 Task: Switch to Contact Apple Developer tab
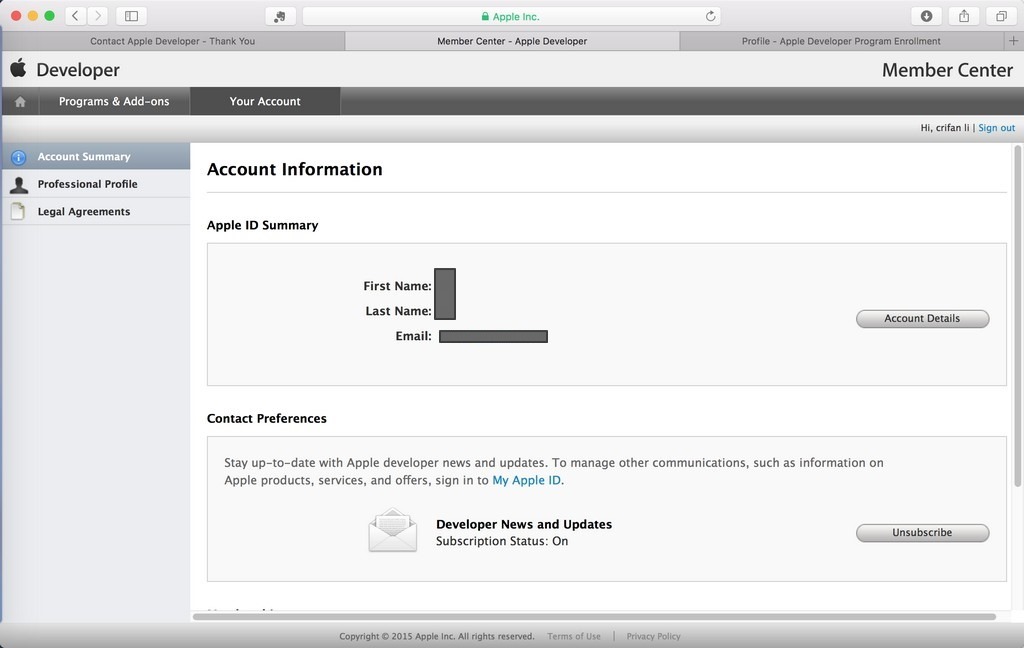point(172,41)
